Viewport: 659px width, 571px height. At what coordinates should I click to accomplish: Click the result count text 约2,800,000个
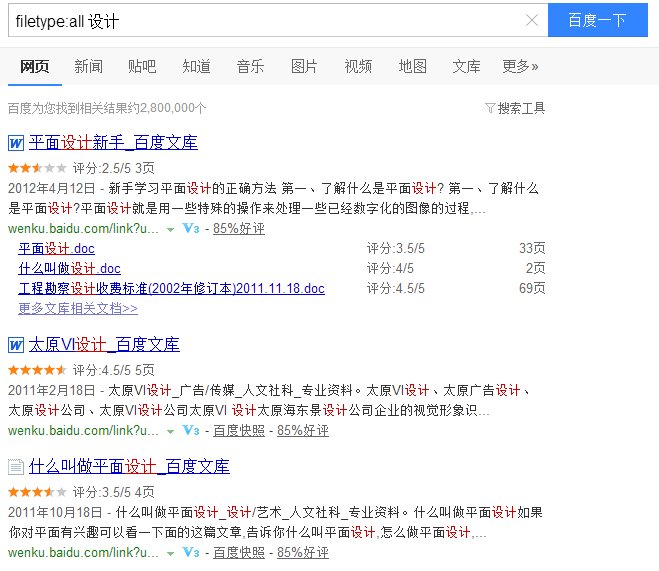(167, 108)
